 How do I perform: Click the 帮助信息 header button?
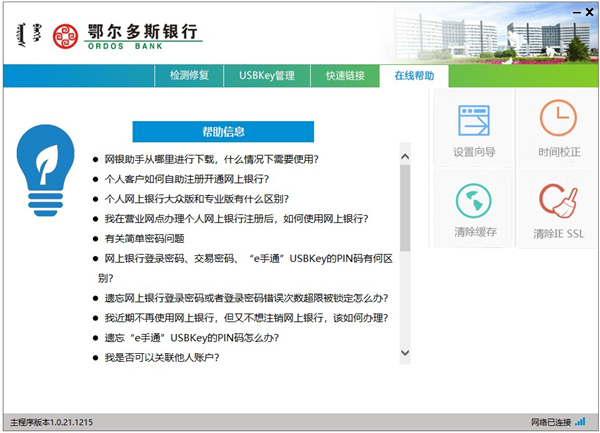point(223,132)
